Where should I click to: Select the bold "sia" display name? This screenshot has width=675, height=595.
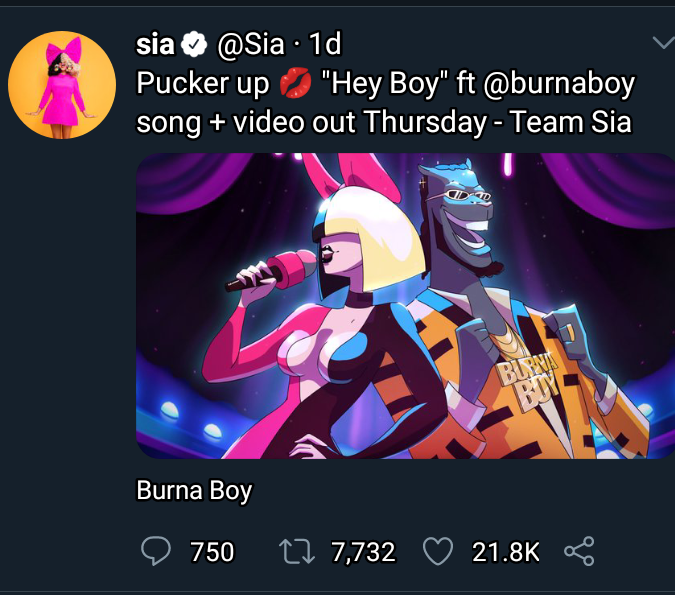[x=155, y=44]
